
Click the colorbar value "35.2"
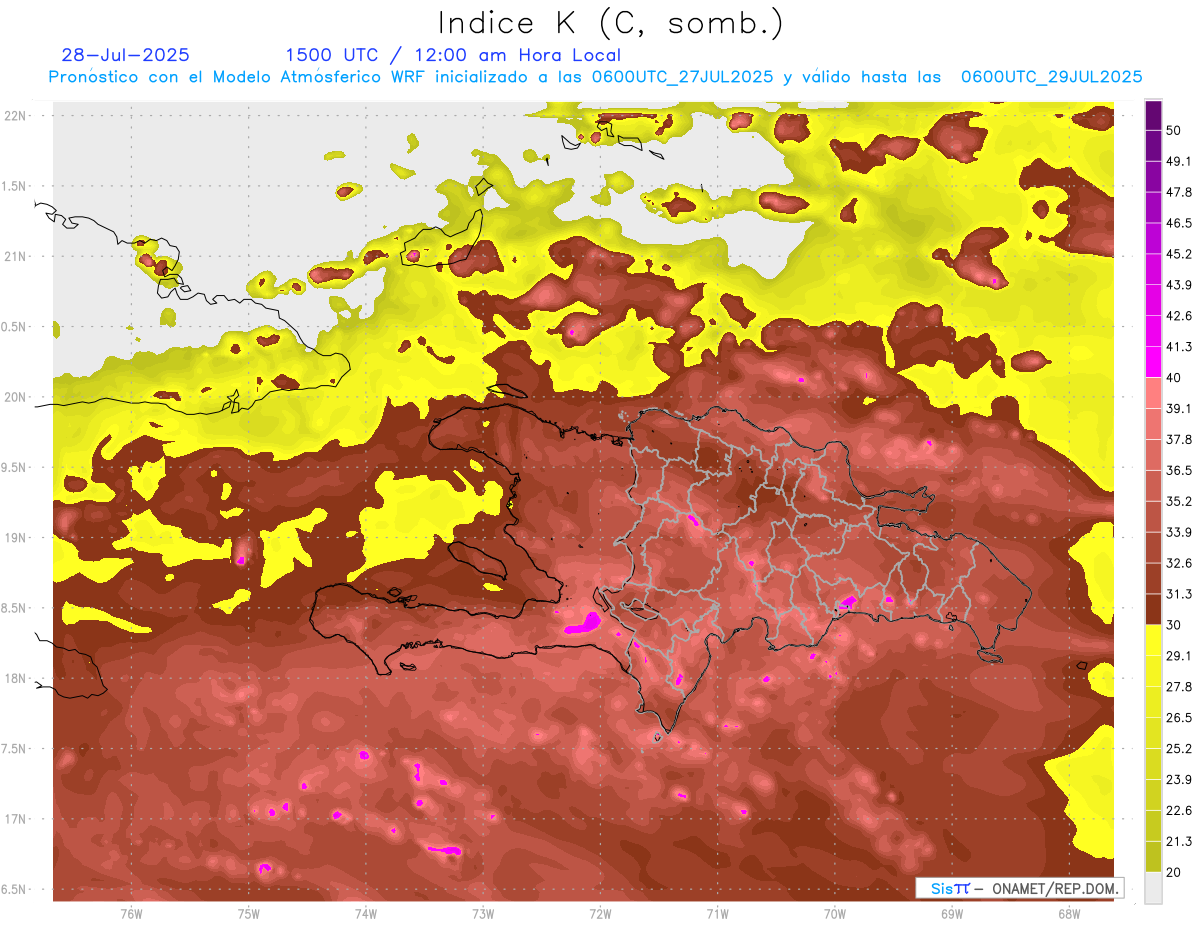point(1179,501)
